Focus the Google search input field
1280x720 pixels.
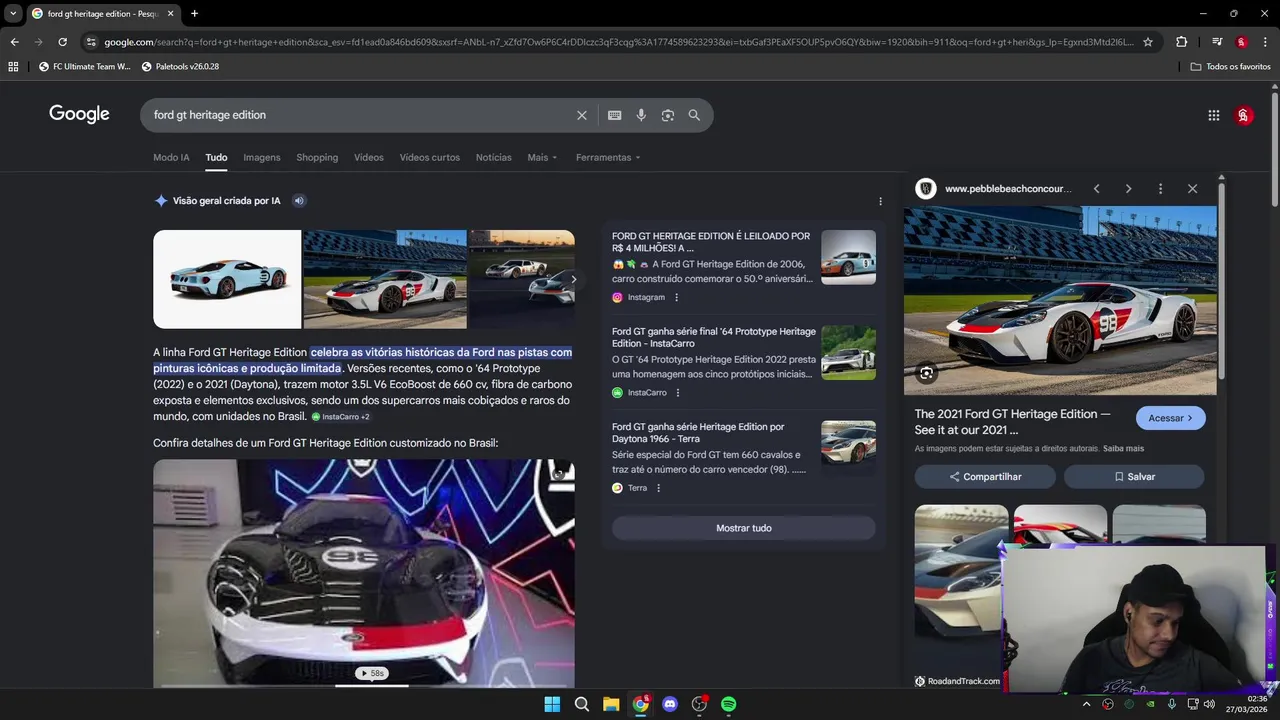(360, 115)
